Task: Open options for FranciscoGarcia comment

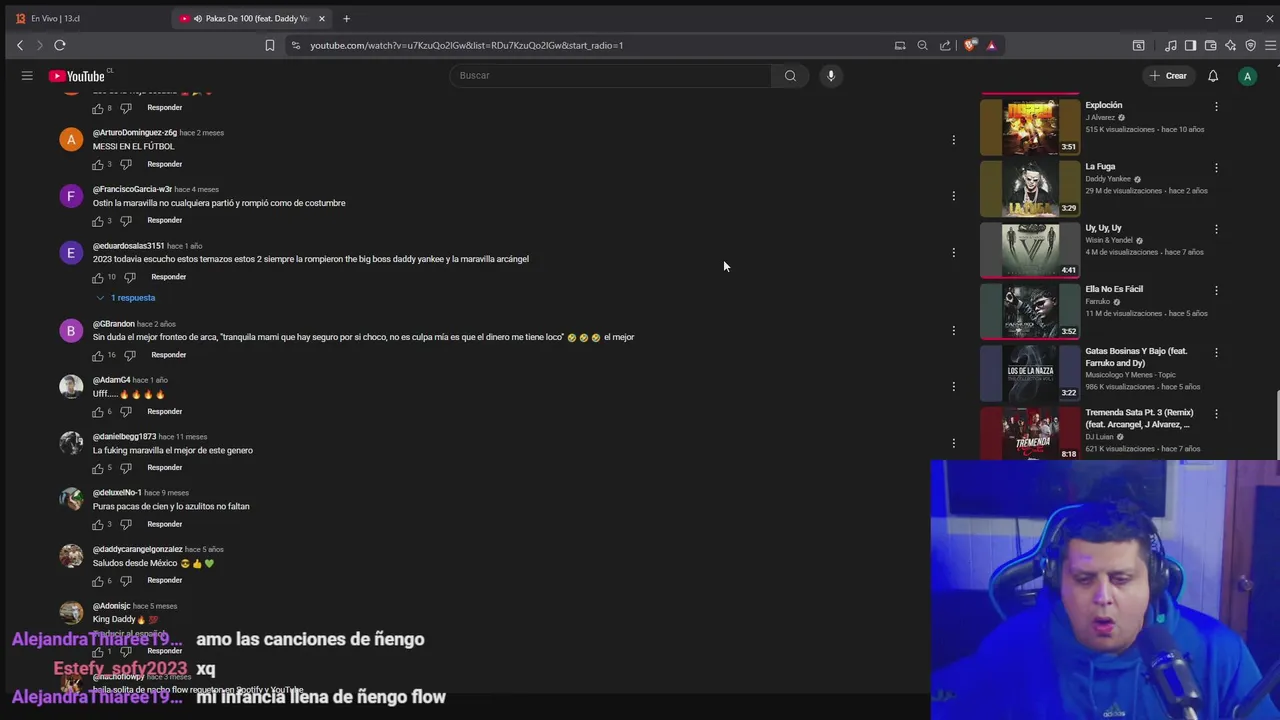Action: 954,196
